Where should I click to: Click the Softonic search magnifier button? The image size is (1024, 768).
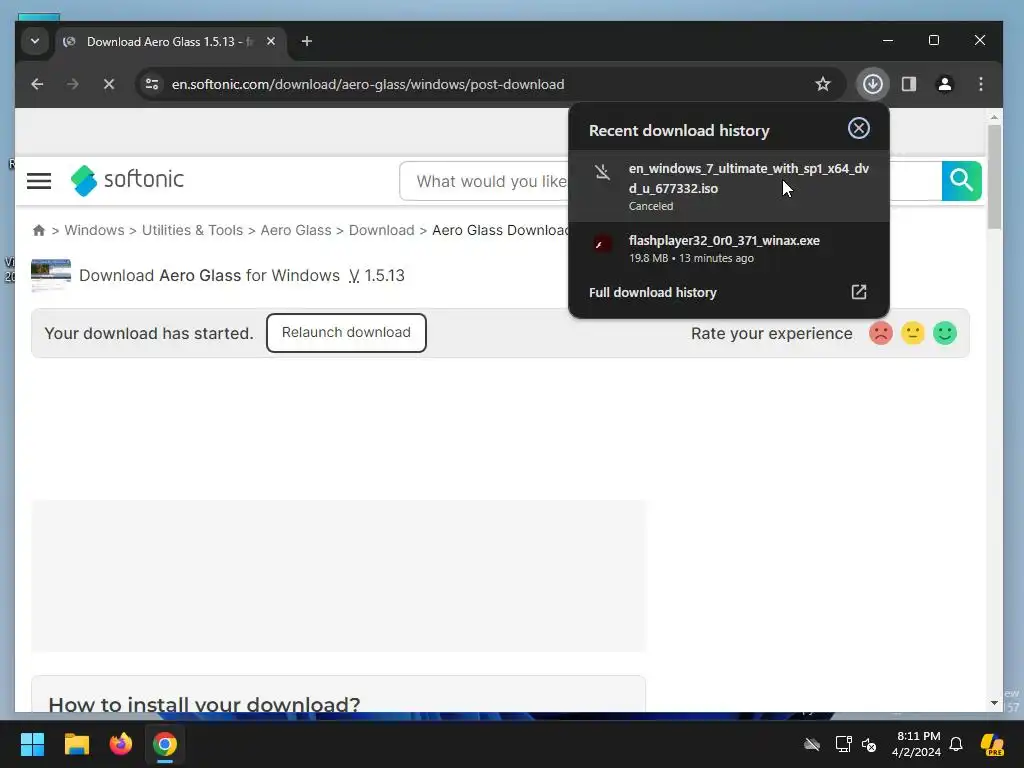click(961, 180)
